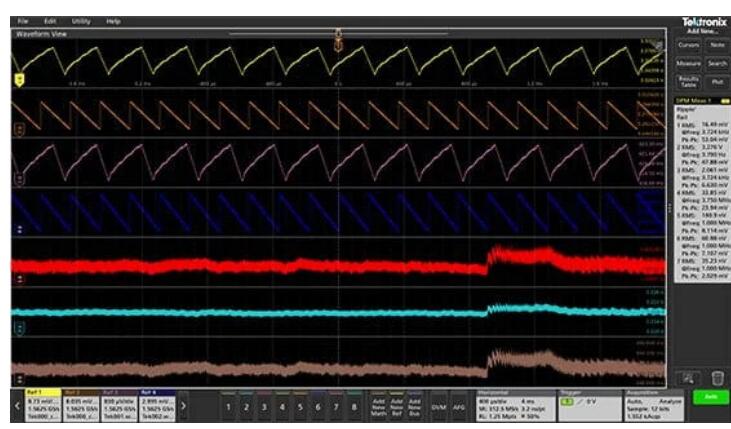Select the Ref 3 badge

tap(119, 405)
